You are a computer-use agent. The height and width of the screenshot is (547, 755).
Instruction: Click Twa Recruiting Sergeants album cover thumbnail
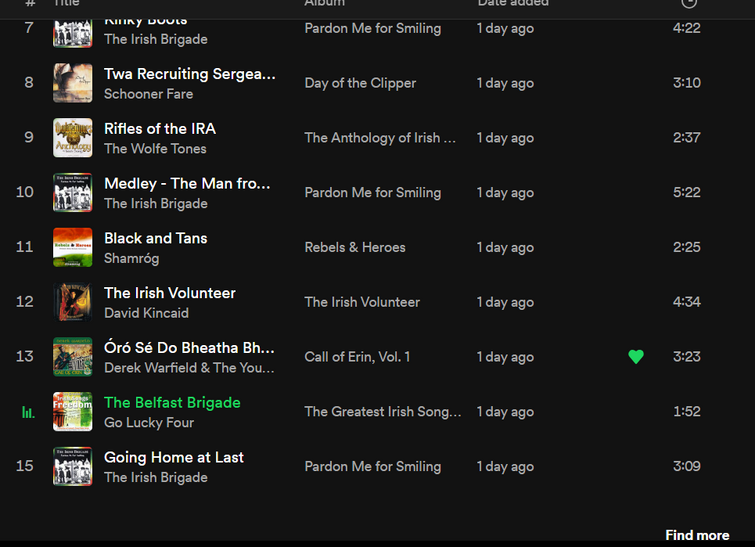72,83
